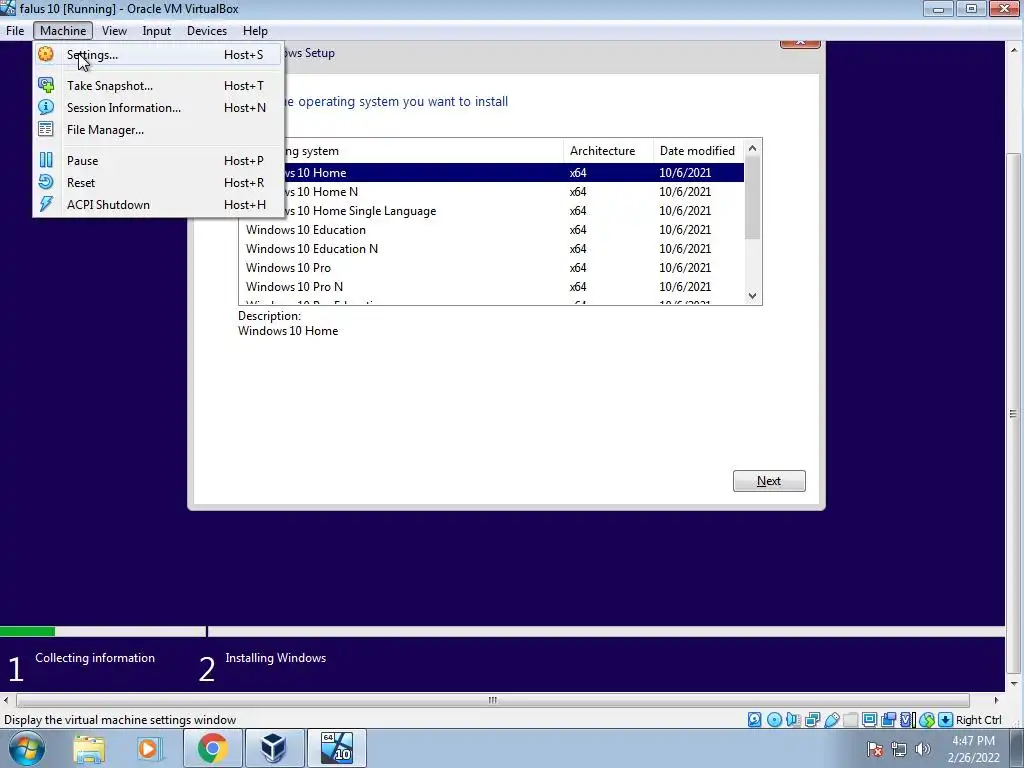
Task: Click the taskbar clock showing 4:47 PM
Action: pyautogui.click(x=973, y=749)
